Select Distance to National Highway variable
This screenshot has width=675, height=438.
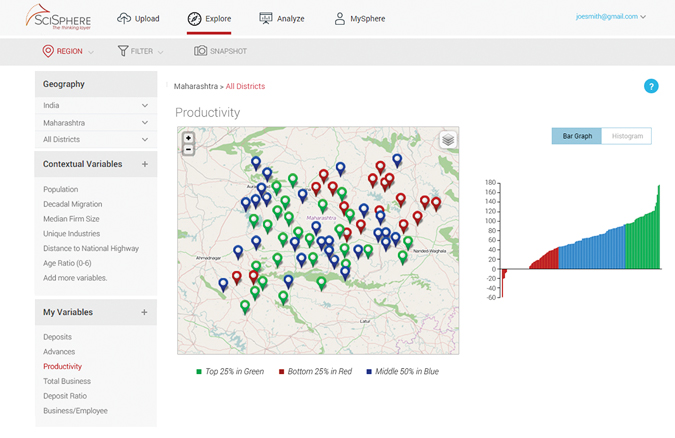(x=91, y=249)
